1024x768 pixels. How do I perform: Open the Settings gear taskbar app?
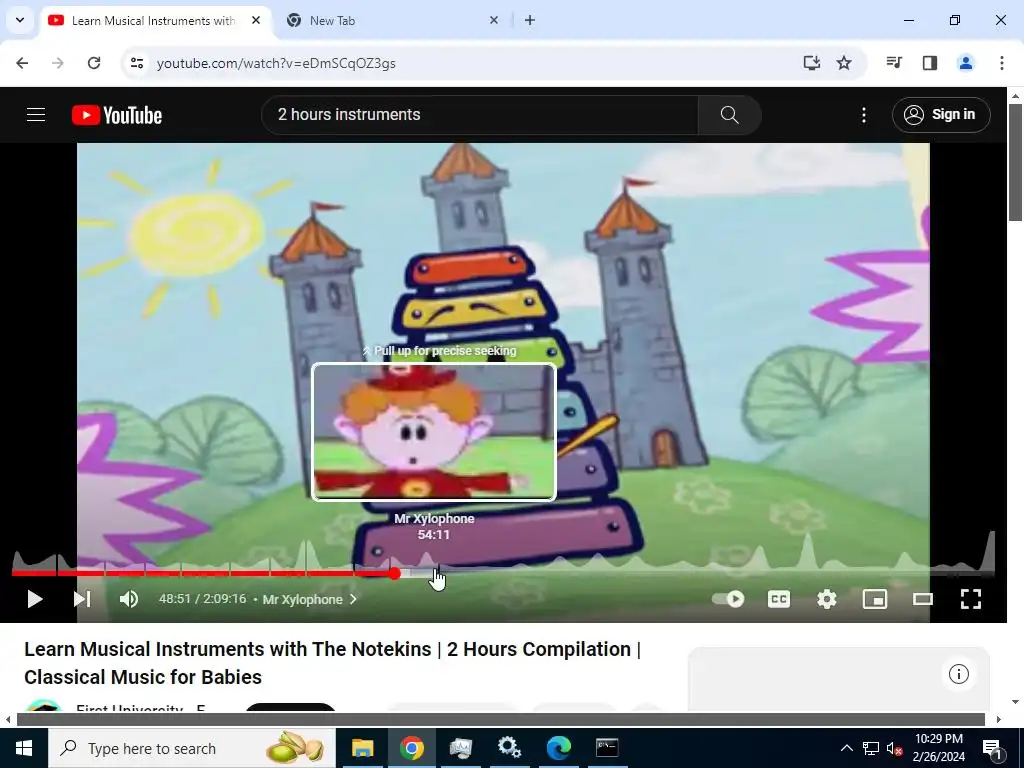coord(509,748)
